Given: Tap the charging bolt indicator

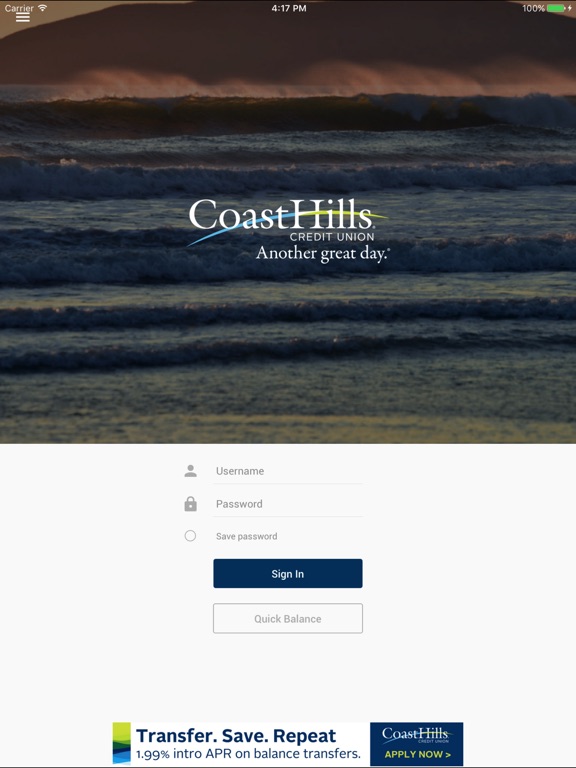Looking at the screenshot, I should point(570,8).
